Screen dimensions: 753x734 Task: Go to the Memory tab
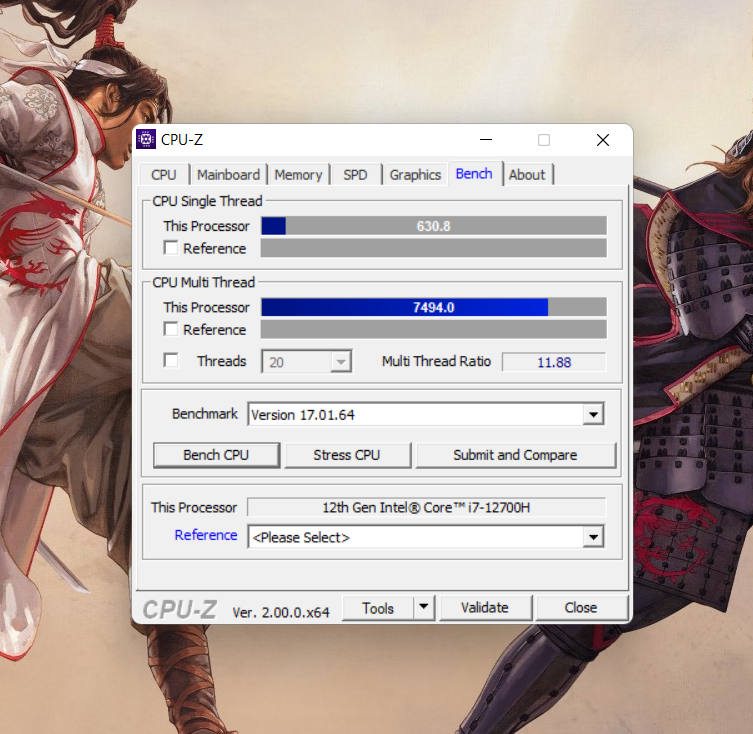point(298,175)
